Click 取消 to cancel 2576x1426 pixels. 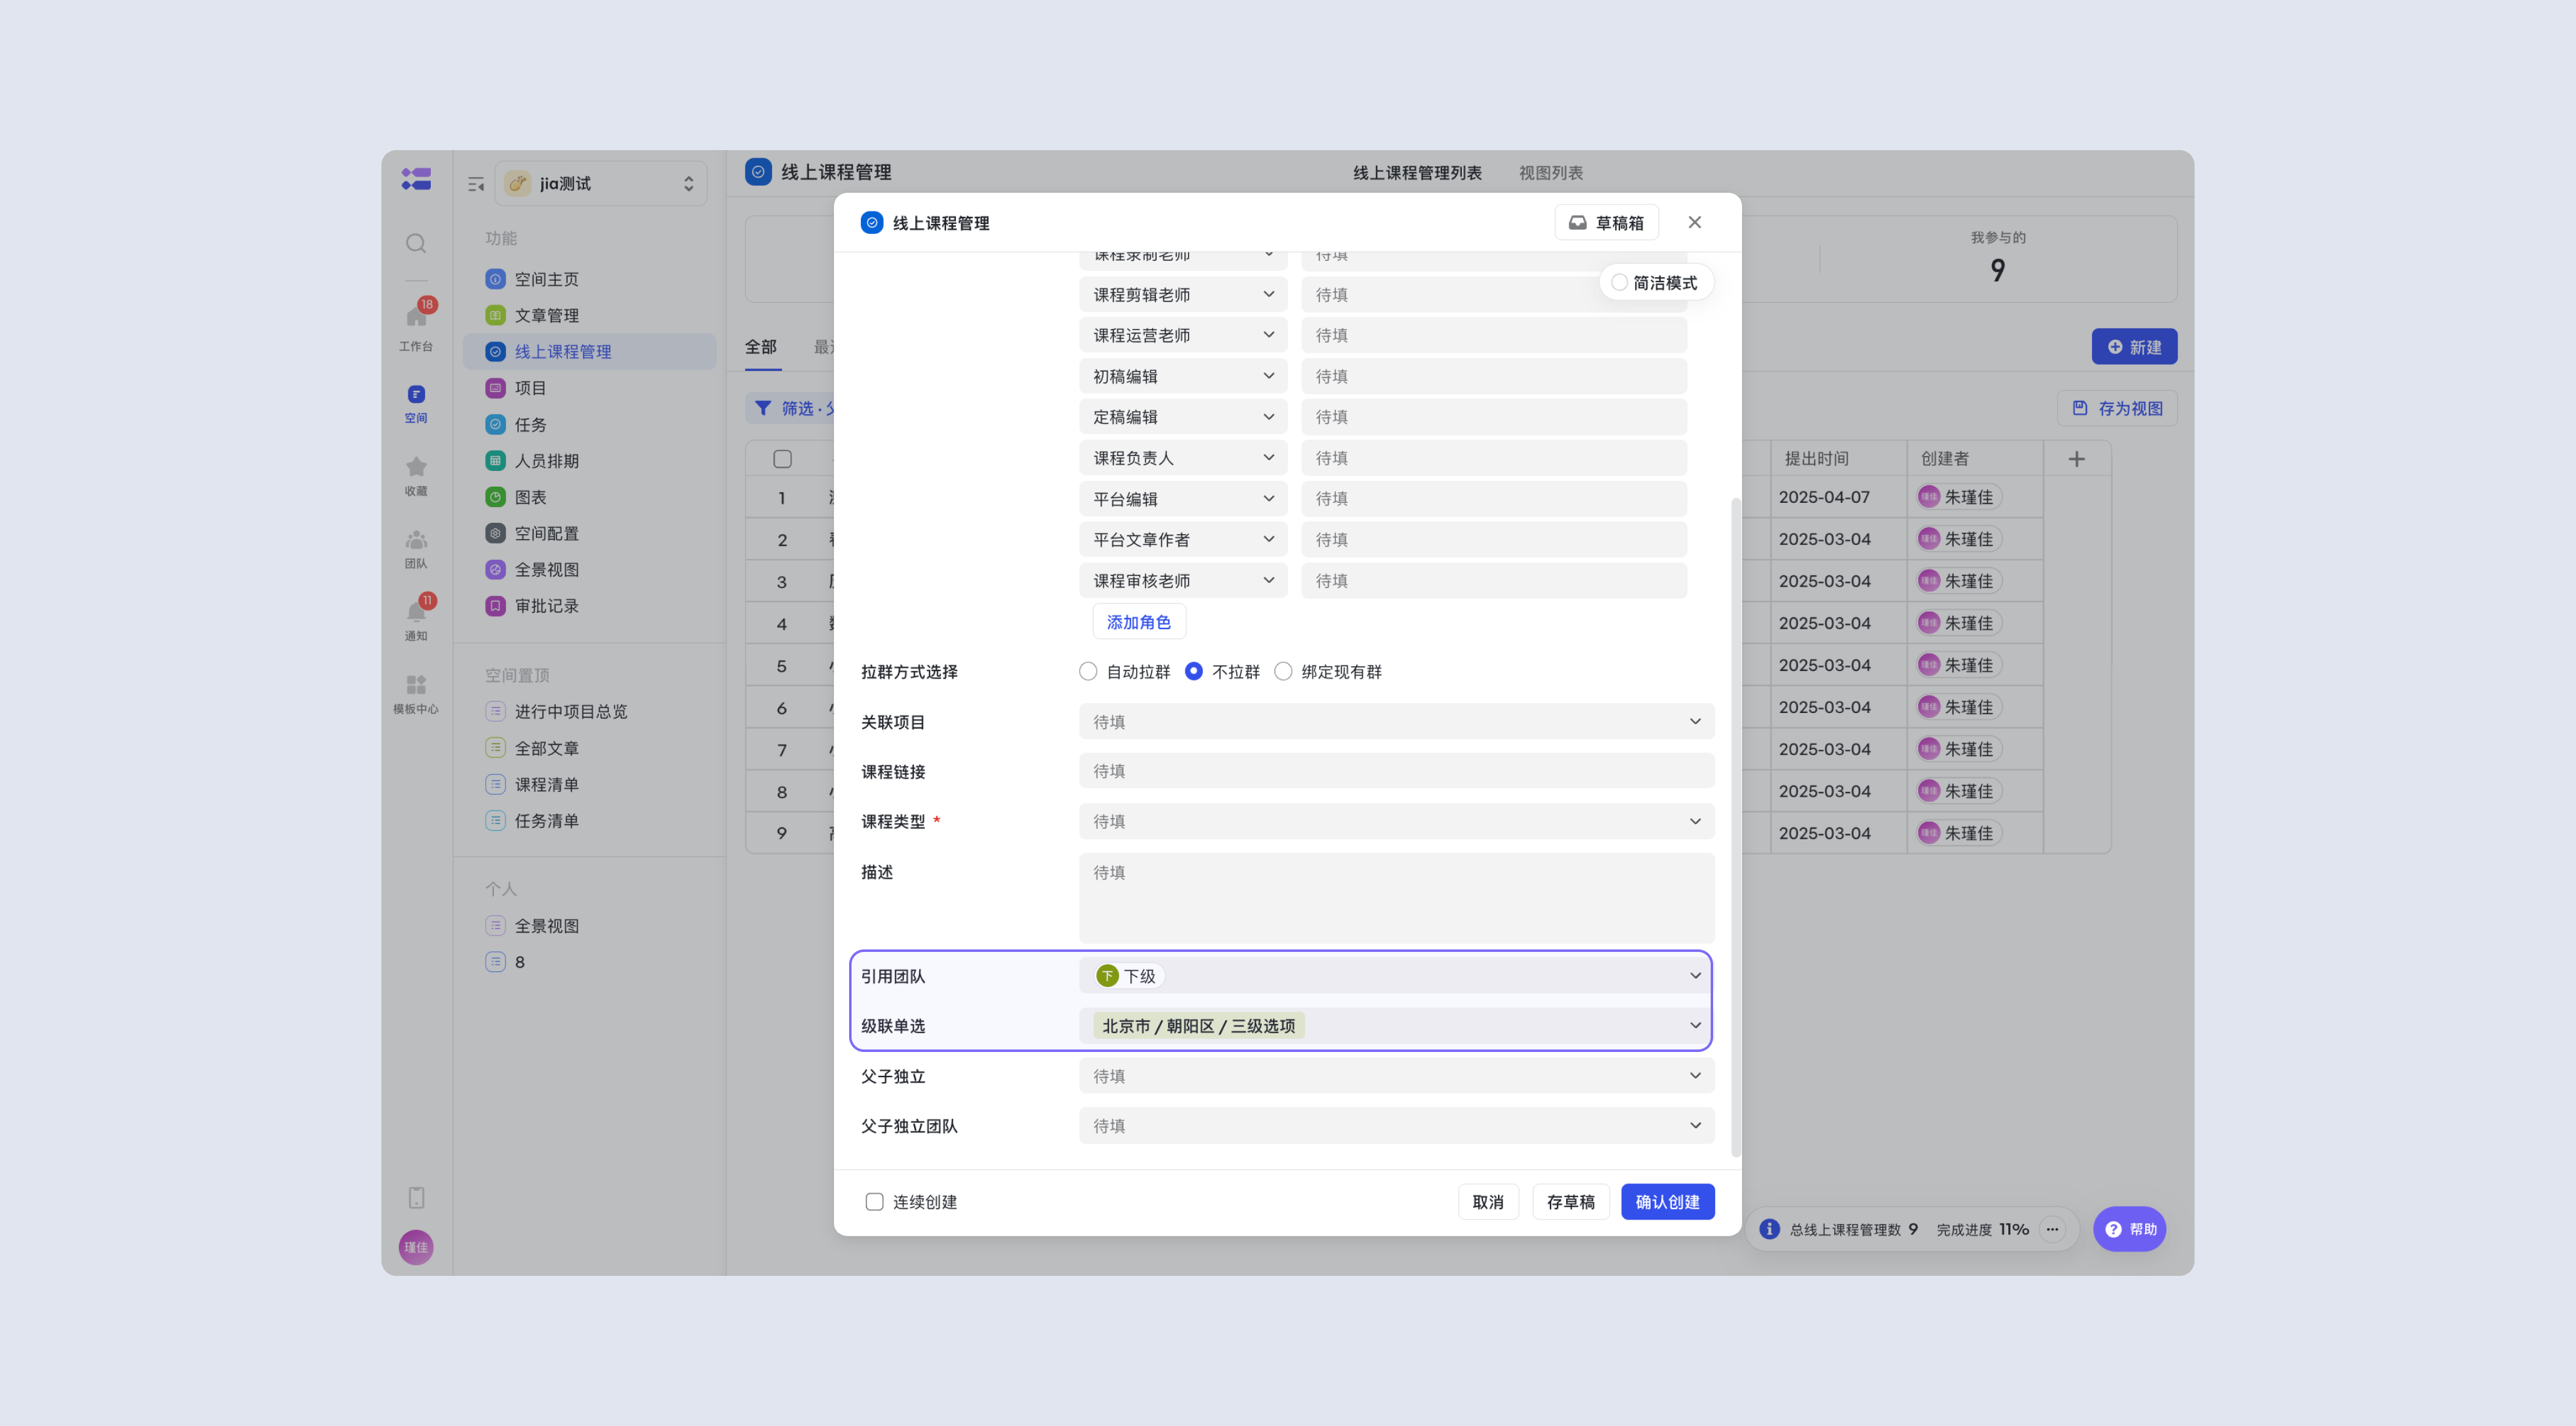click(1487, 1201)
